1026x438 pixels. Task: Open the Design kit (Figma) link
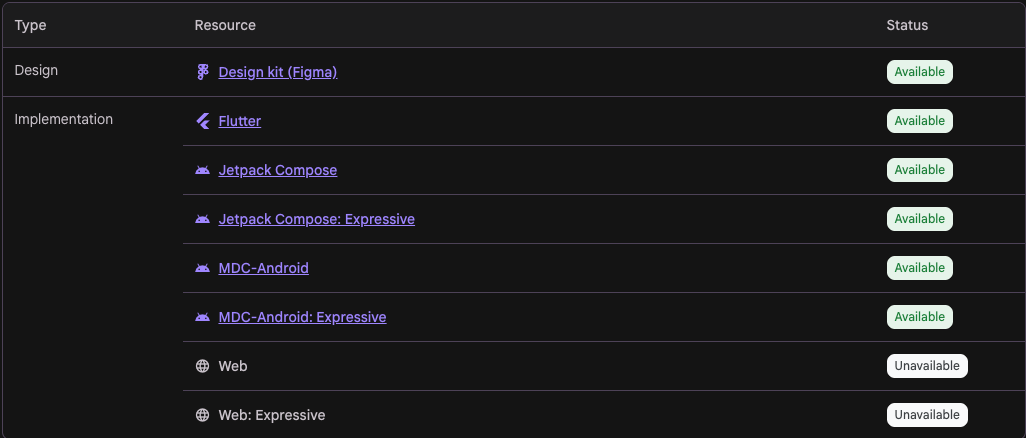(277, 72)
